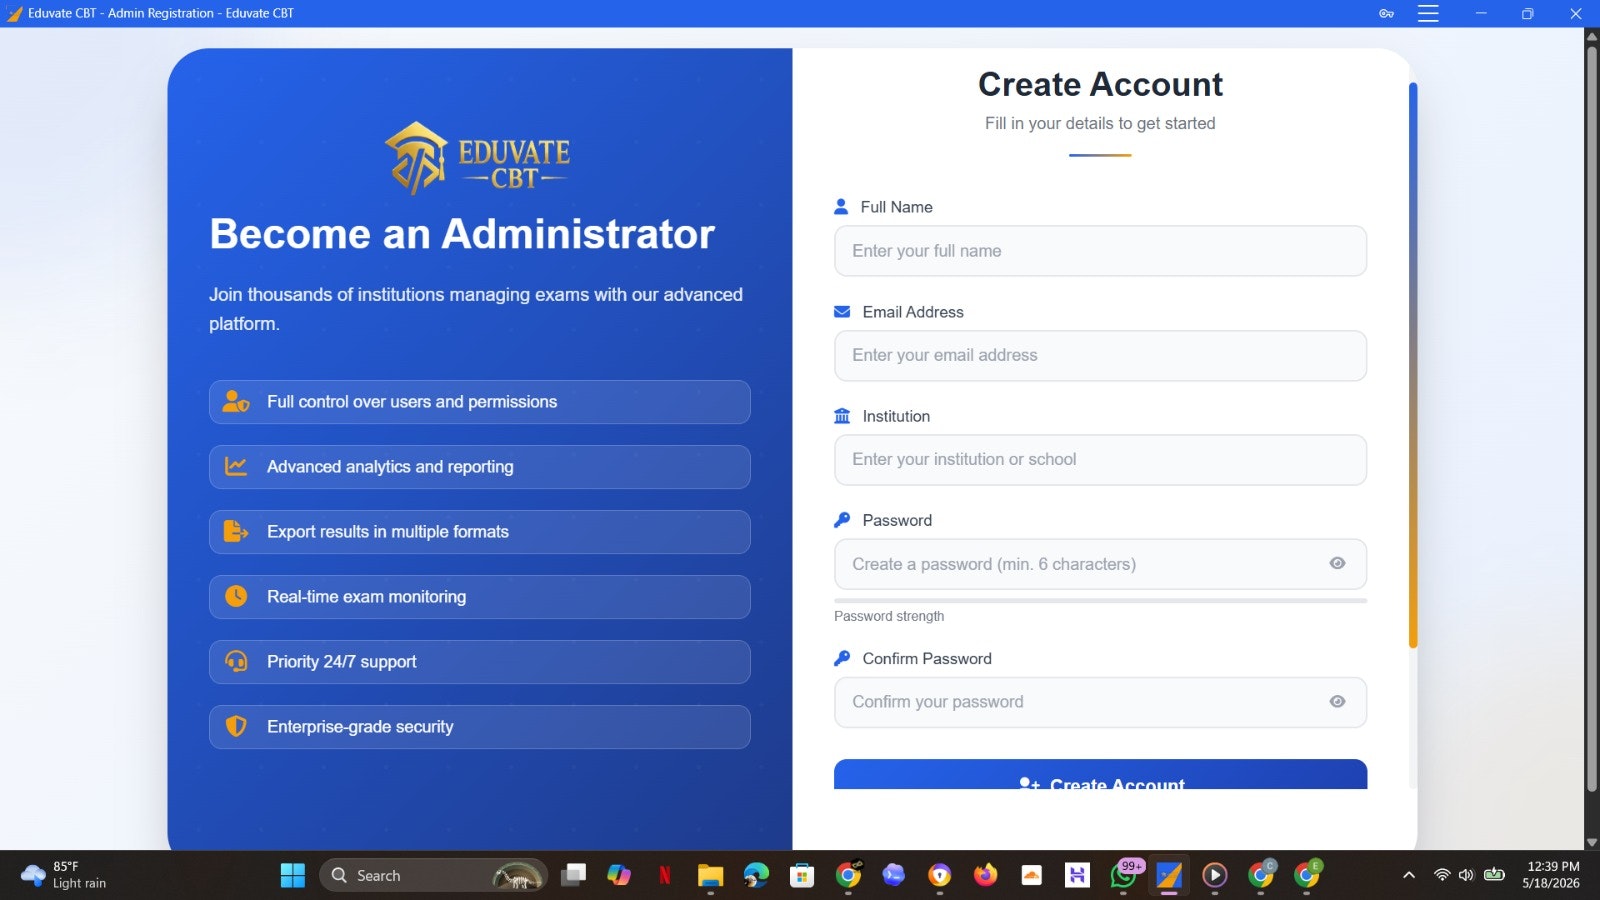Show the password with the eye icon in the Password field
Image resolution: width=1600 pixels, height=900 pixels.
point(1337,564)
